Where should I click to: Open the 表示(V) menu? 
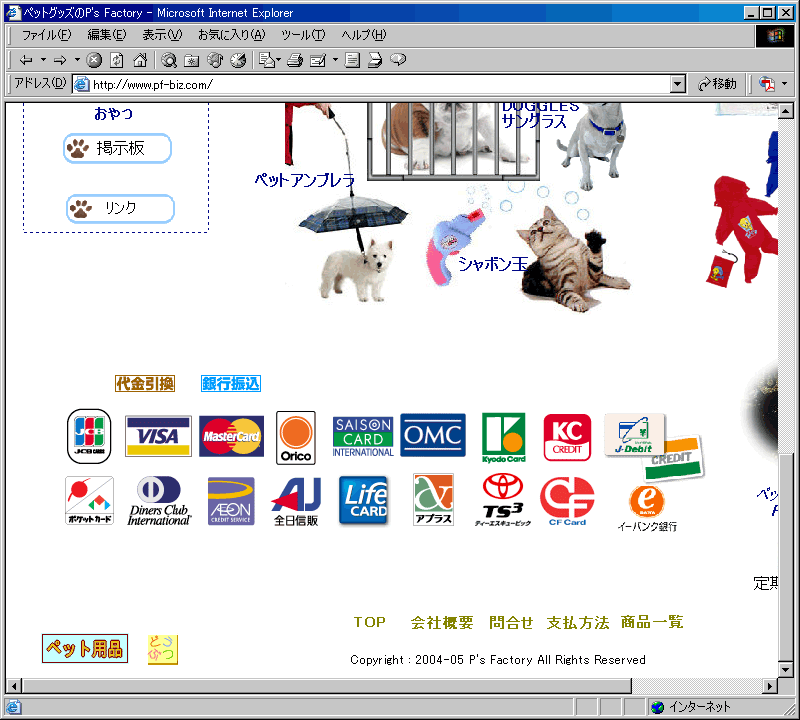coord(162,35)
